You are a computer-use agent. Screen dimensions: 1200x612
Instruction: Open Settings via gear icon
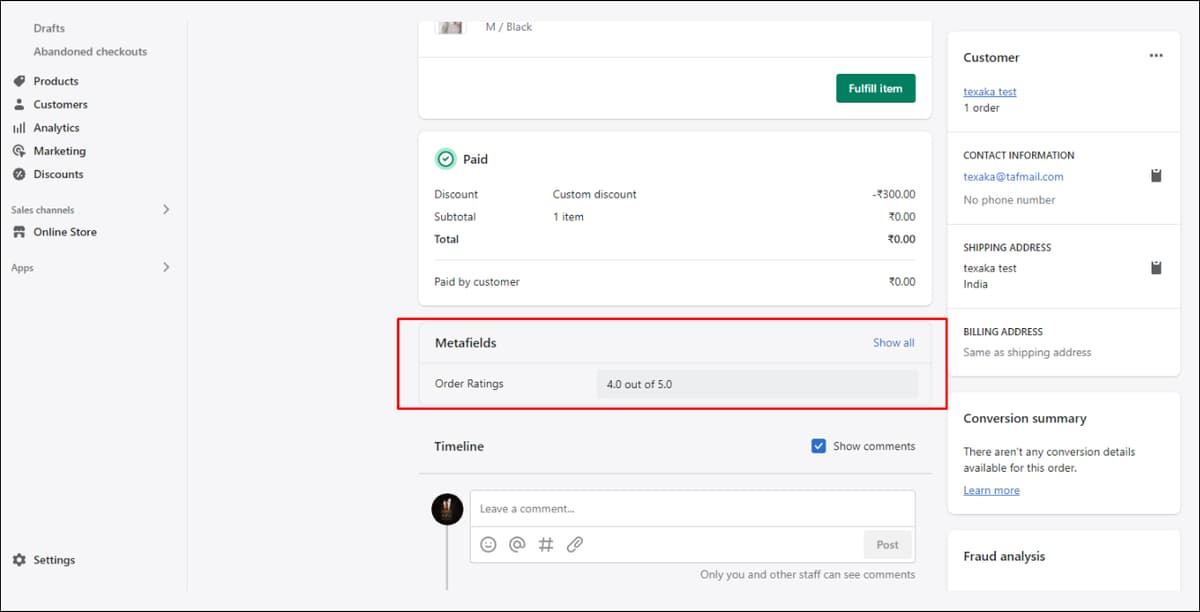coord(19,560)
